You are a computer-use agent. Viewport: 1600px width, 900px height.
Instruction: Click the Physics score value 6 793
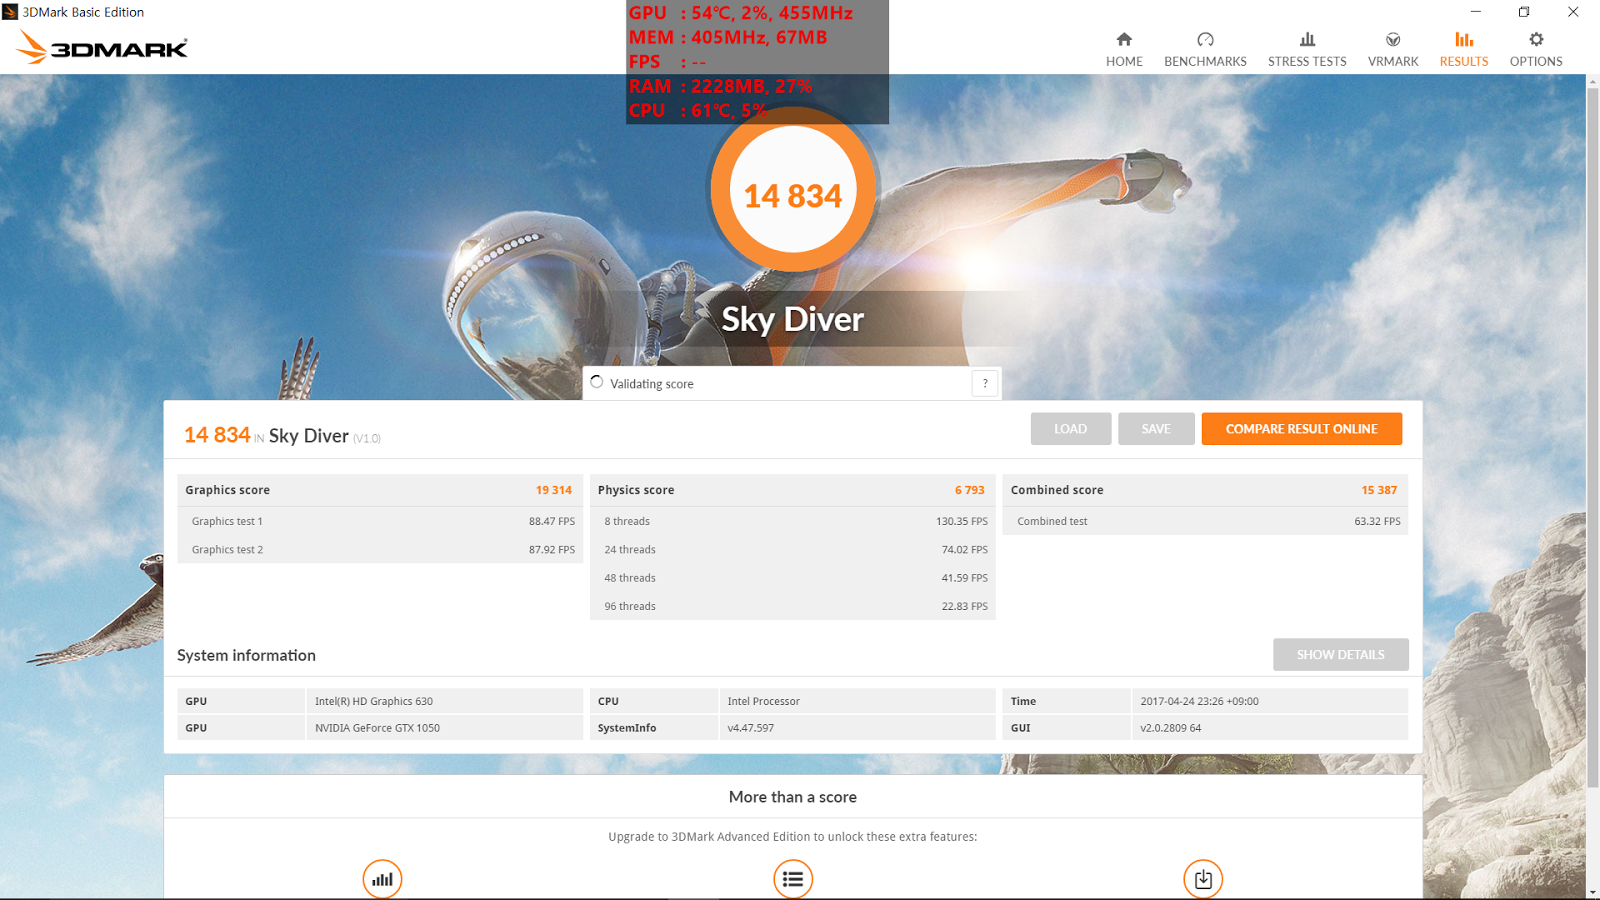[970, 490]
